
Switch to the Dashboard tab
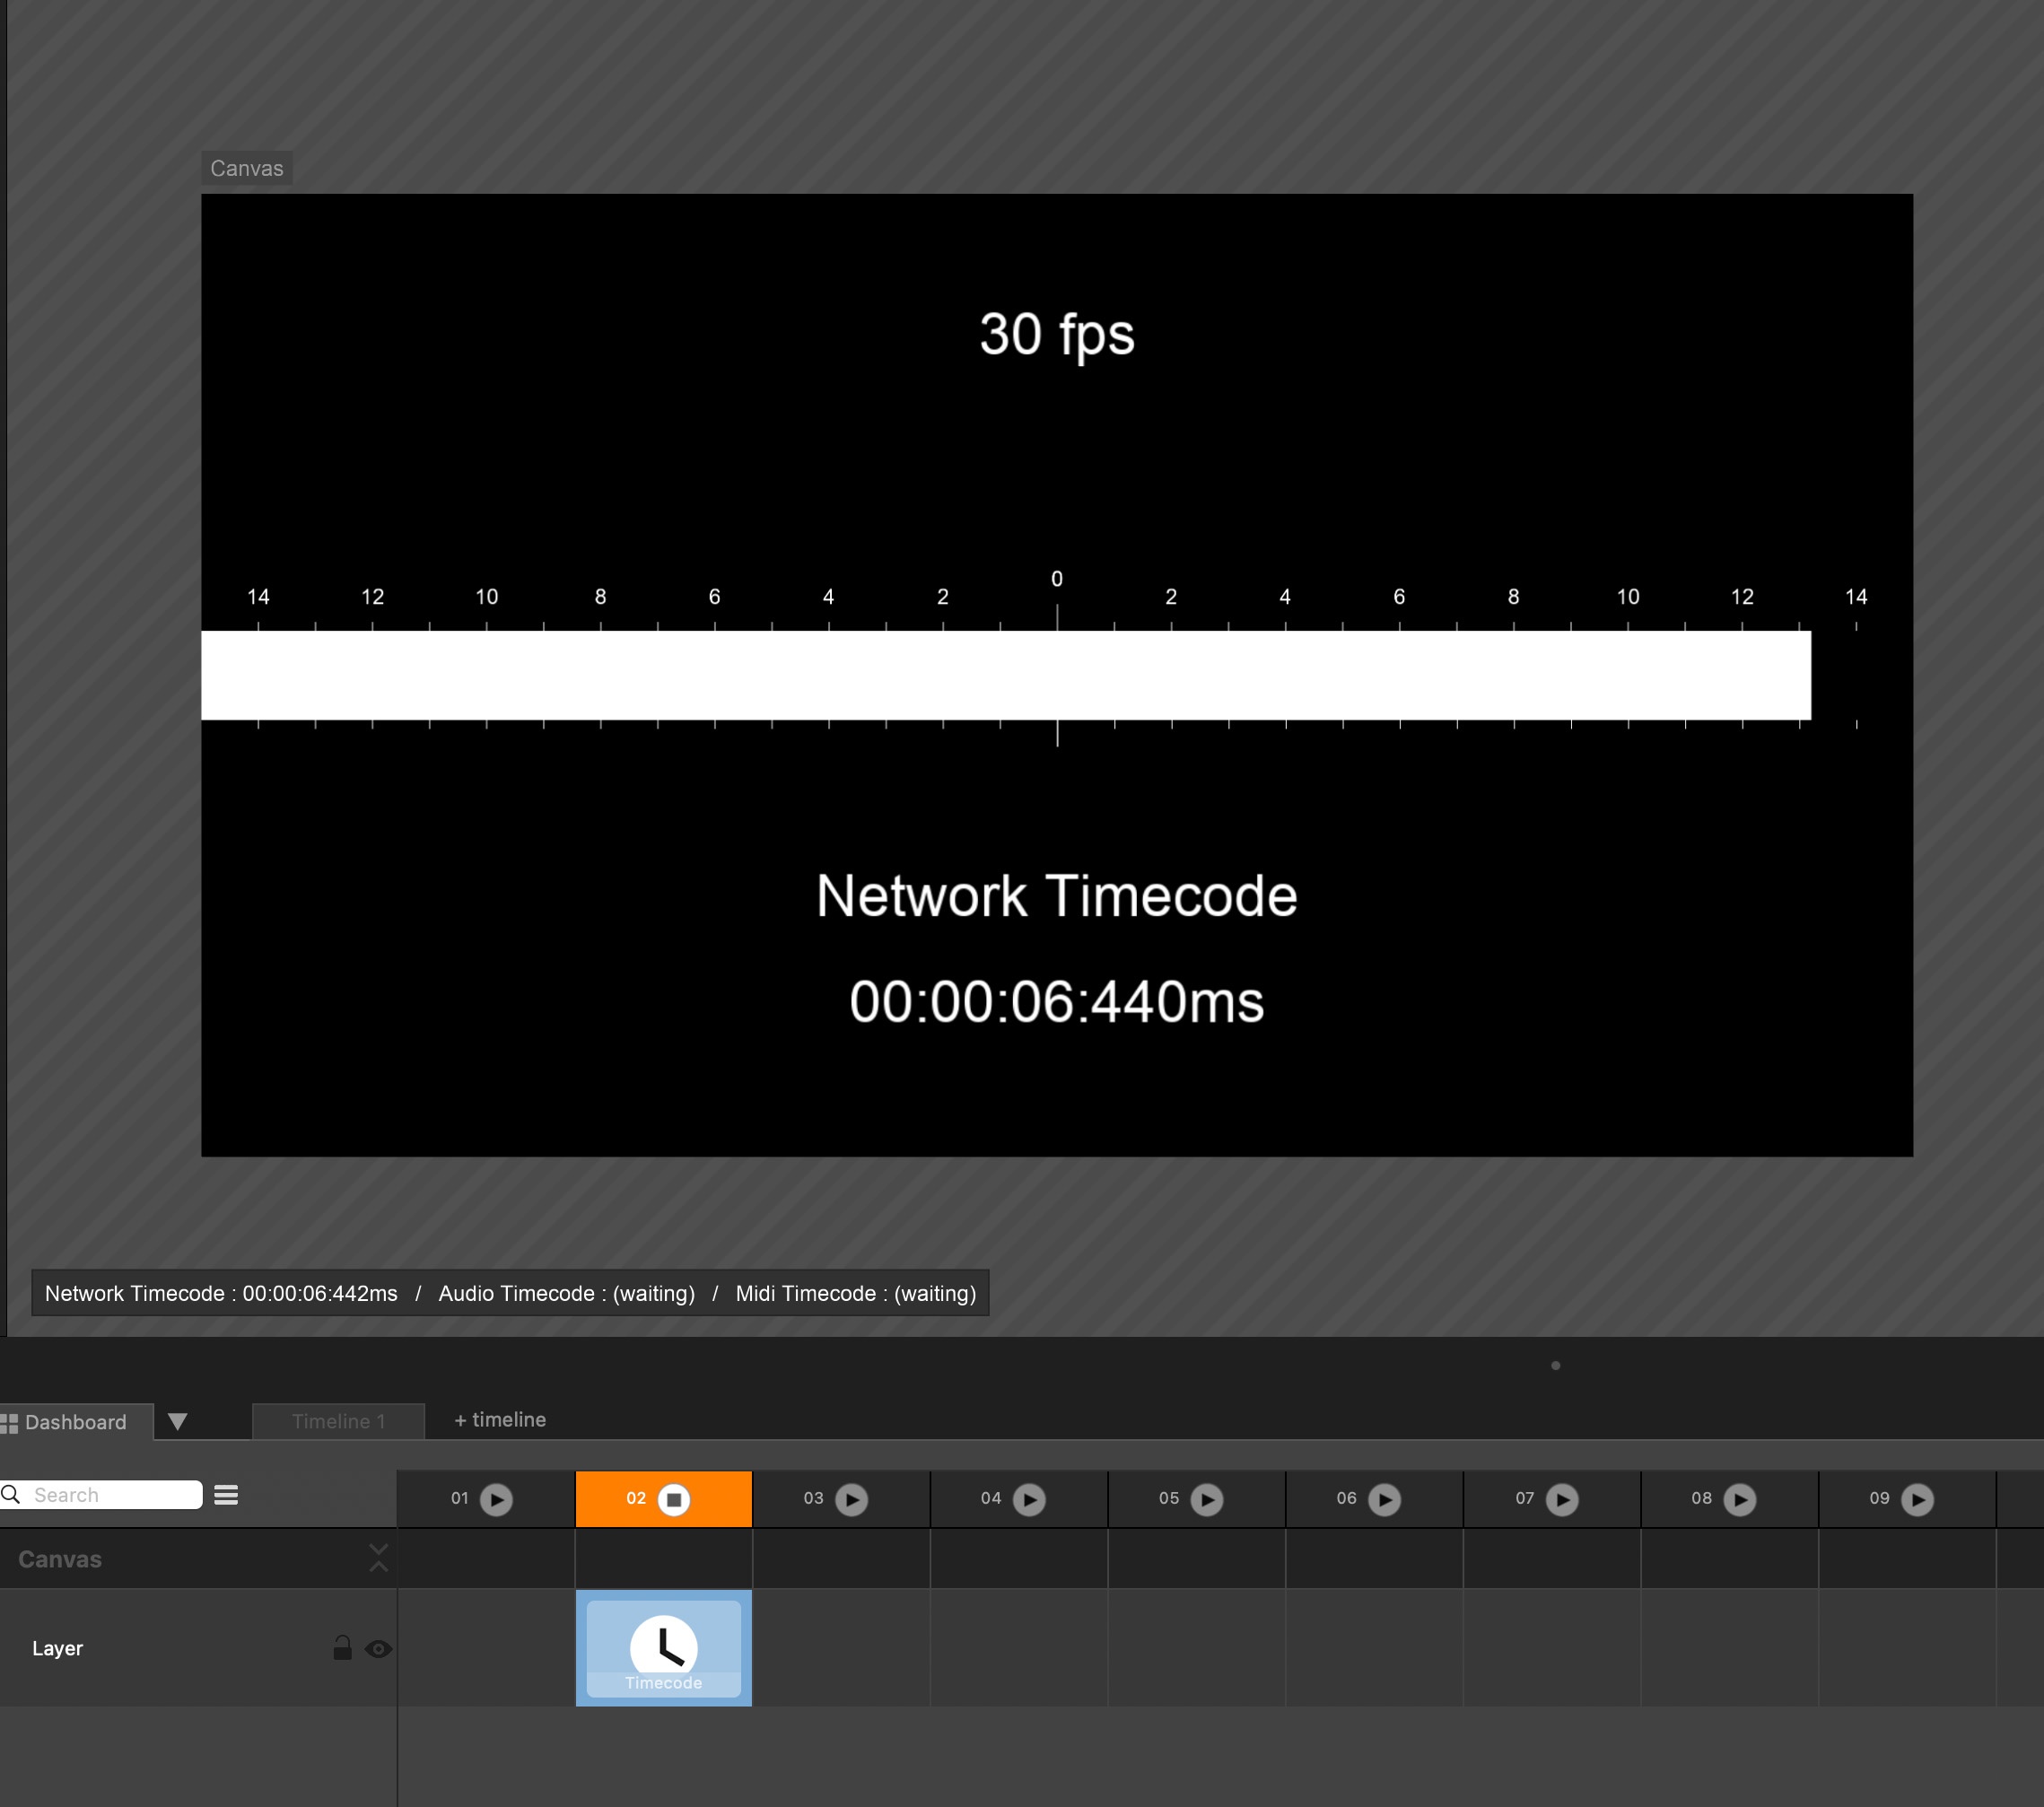[75, 1422]
